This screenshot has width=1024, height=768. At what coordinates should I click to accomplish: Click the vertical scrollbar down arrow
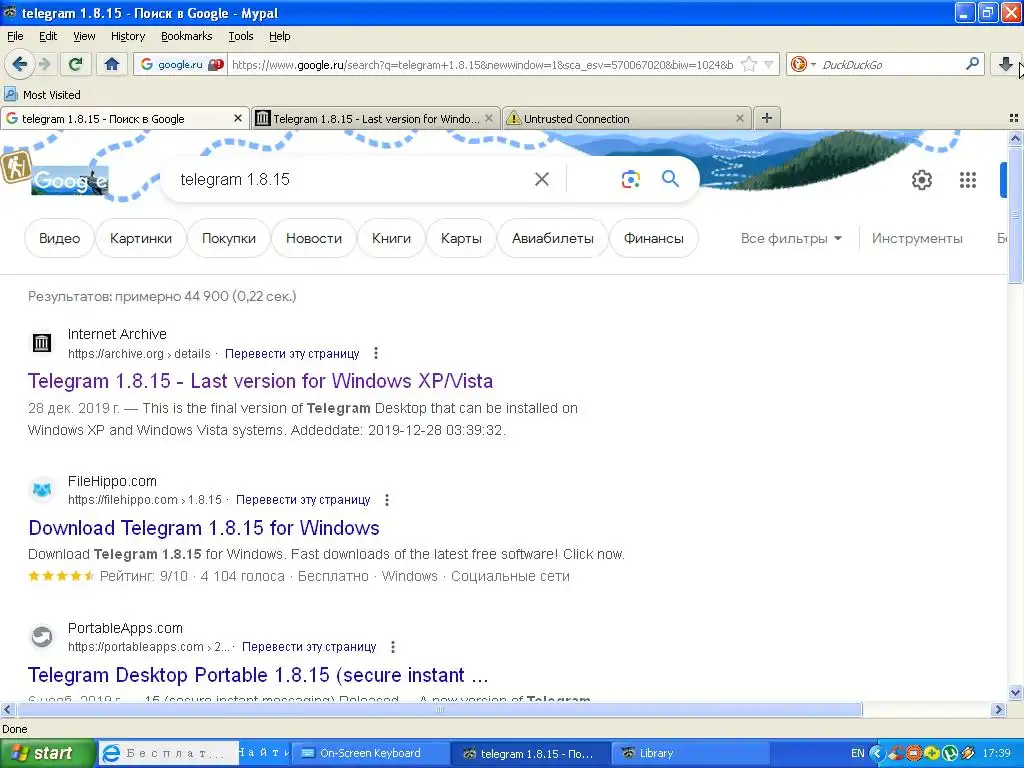1015,692
